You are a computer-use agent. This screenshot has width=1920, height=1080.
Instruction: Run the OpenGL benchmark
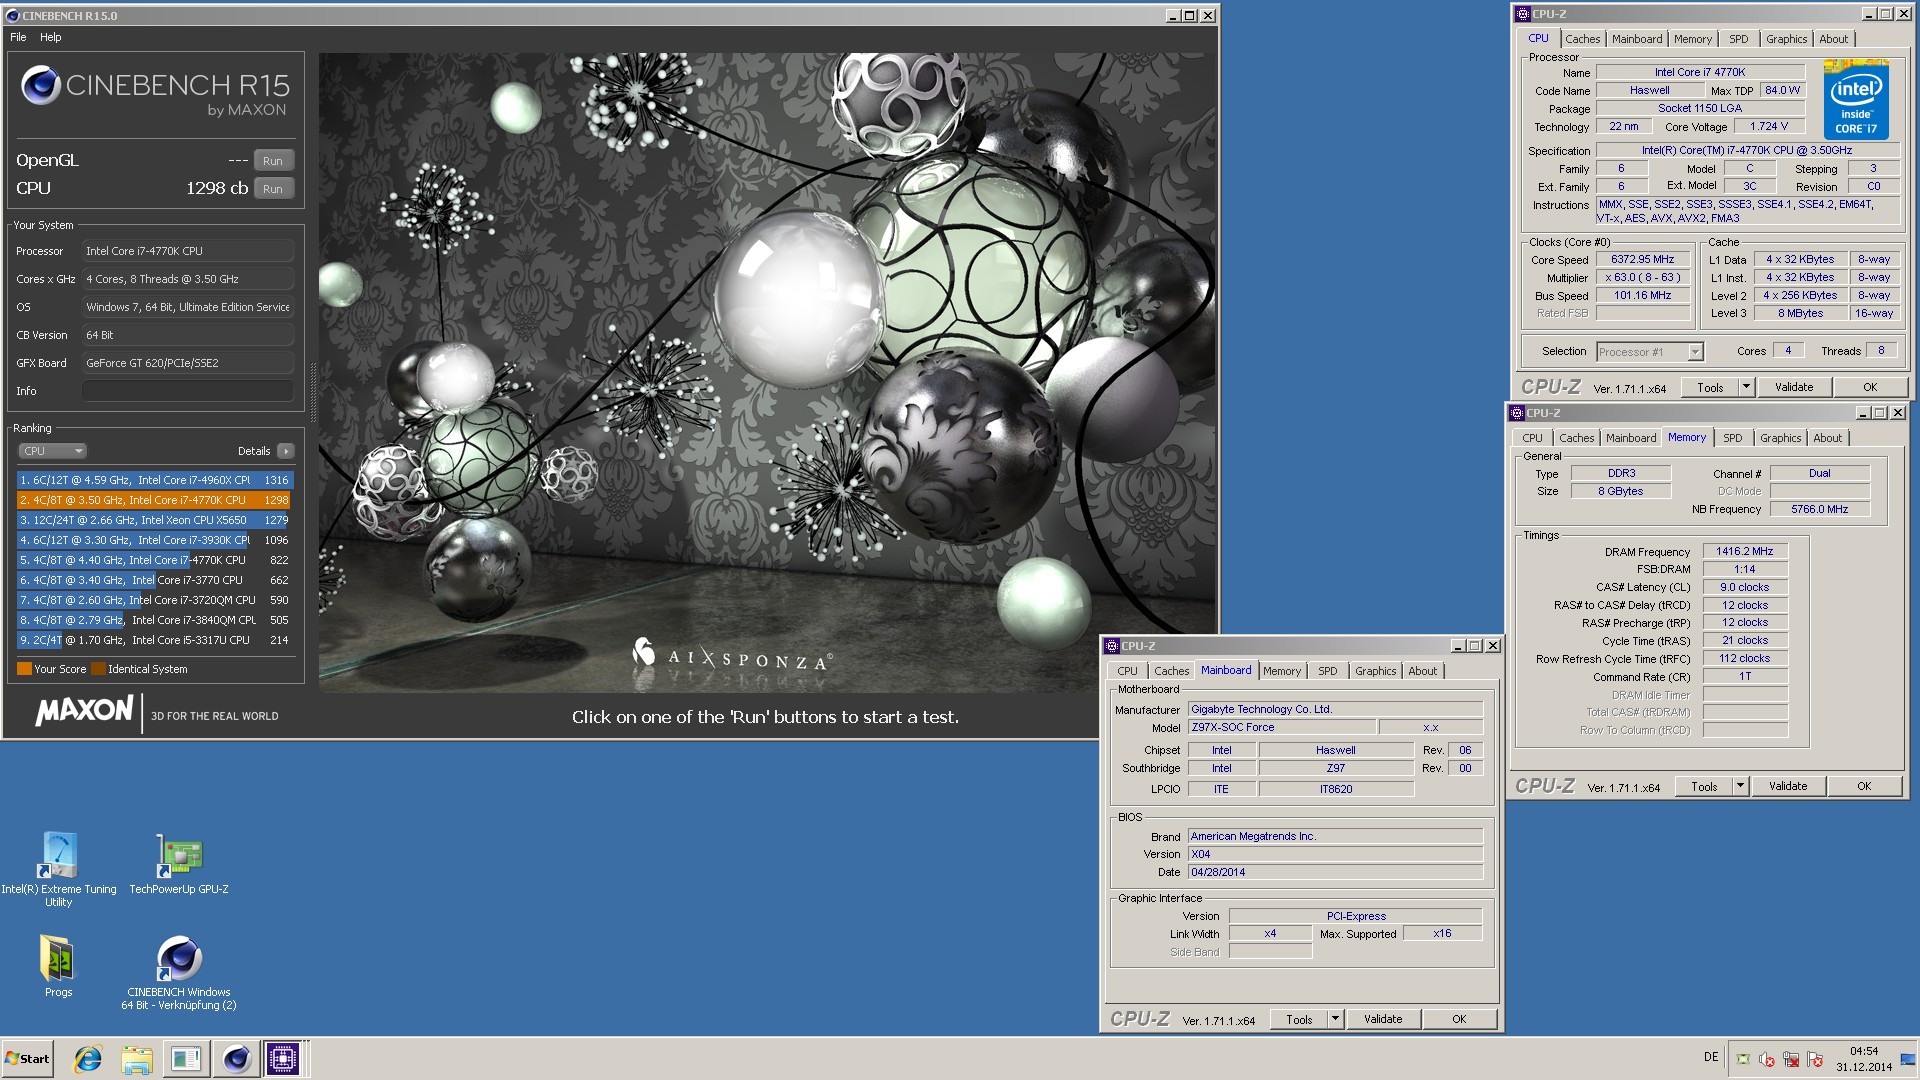pyautogui.click(x=273, y=161)
